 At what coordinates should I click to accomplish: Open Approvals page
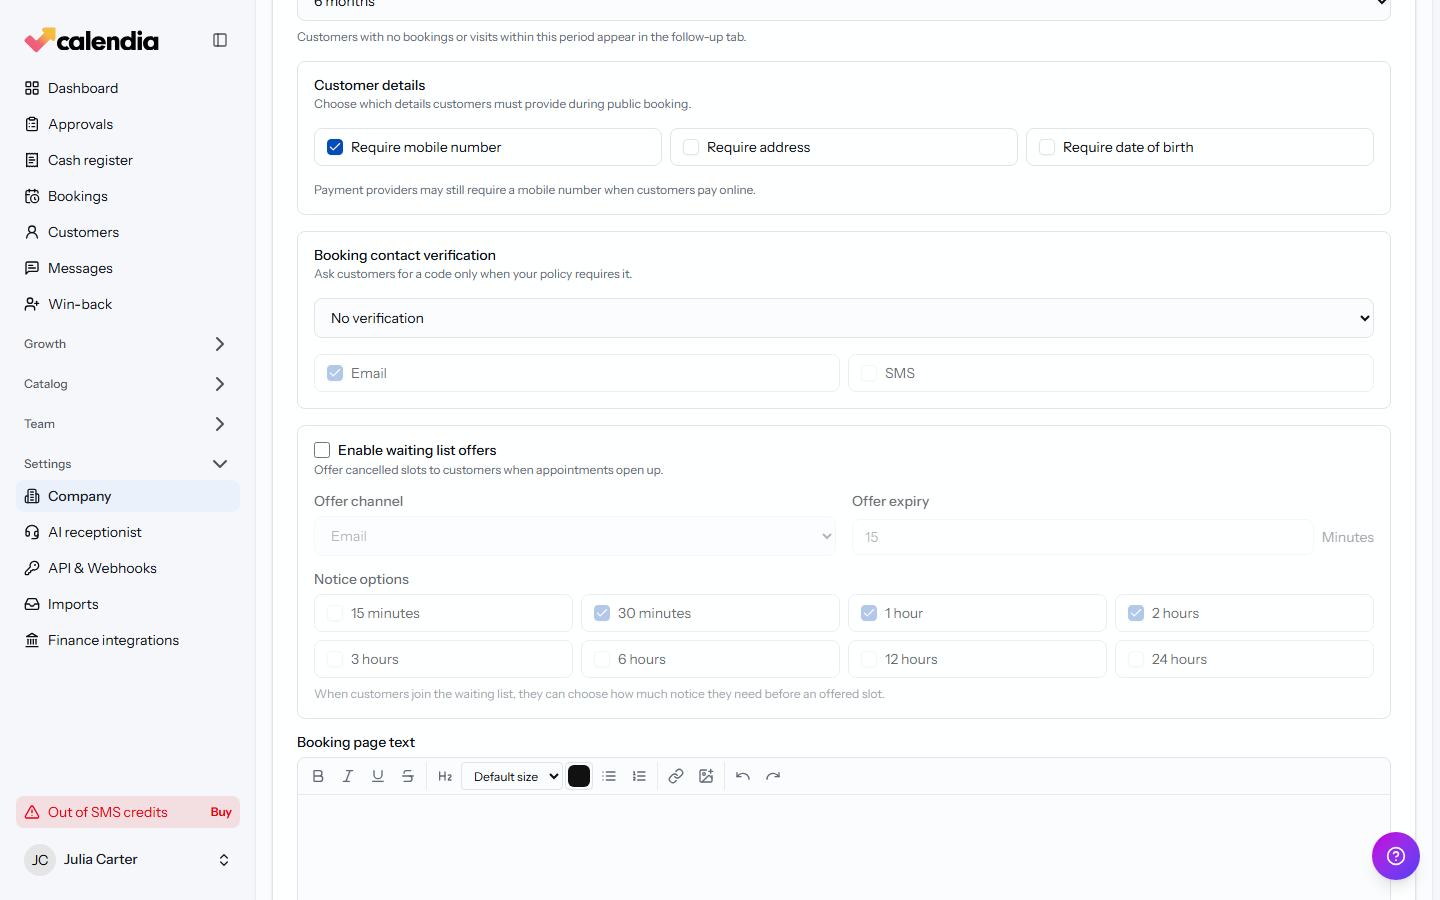coord(128,124)
